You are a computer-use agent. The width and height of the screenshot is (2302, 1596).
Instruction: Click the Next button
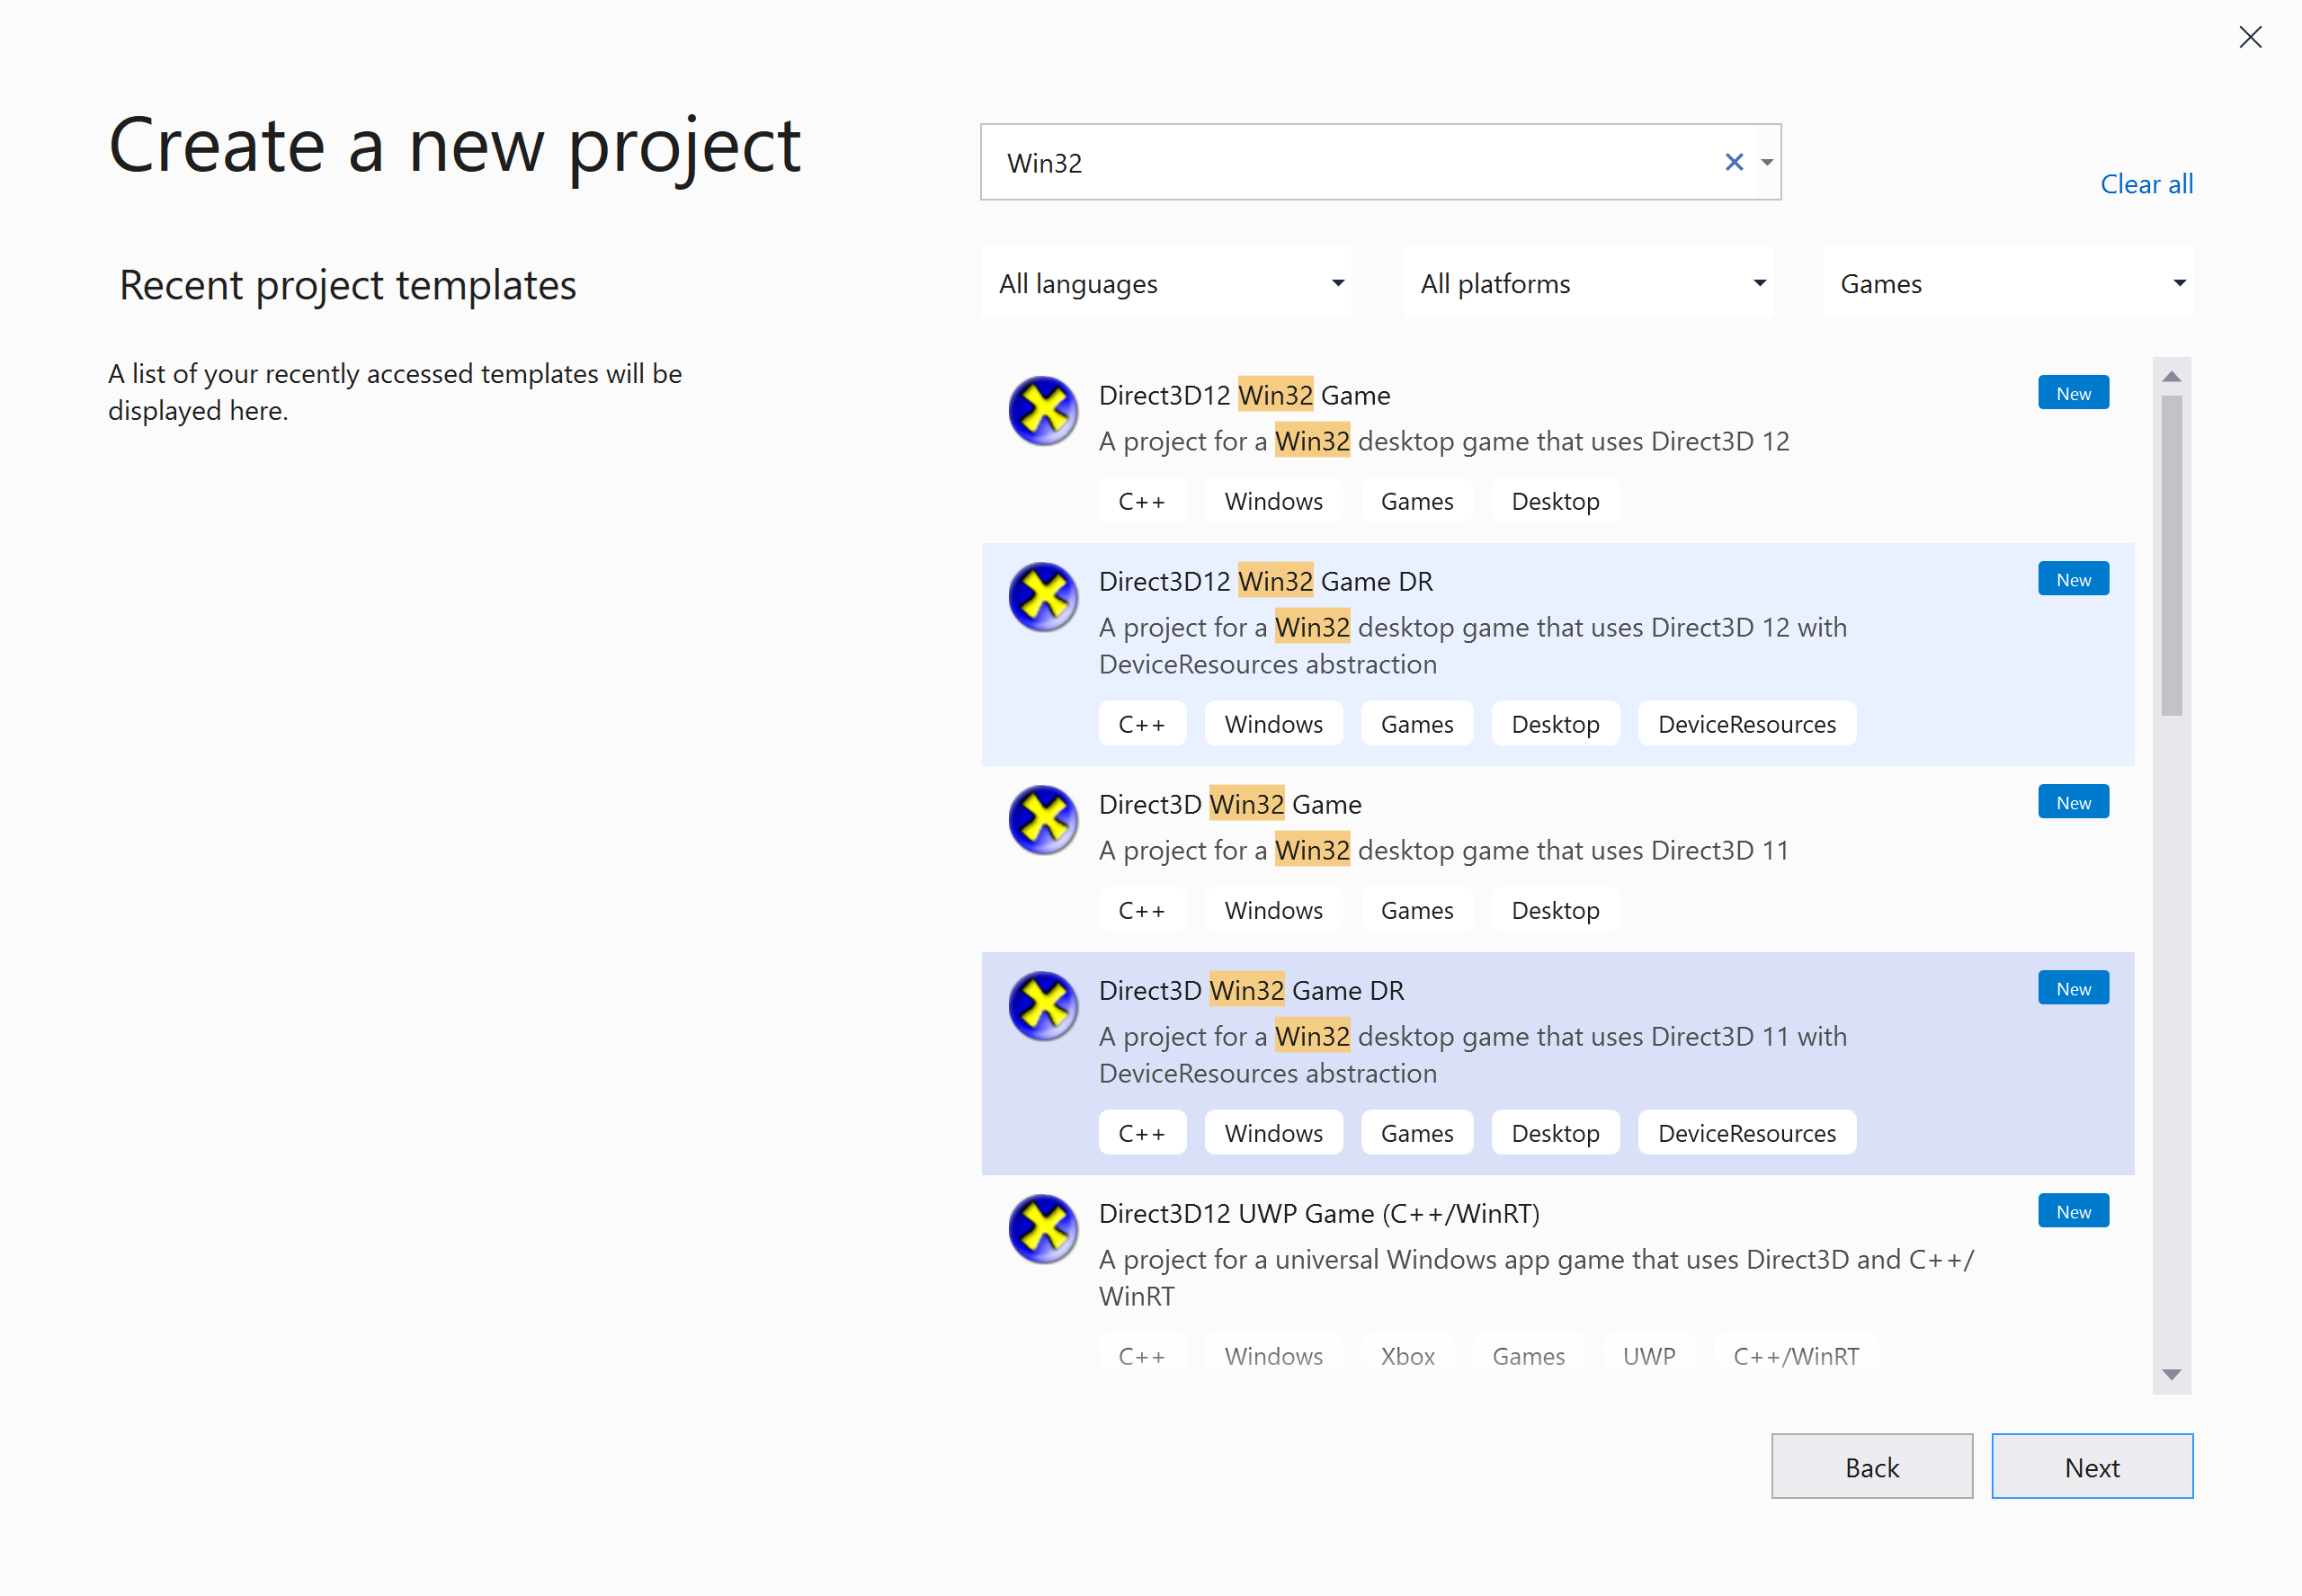pyautogui.click(x=2092, y=1466)
